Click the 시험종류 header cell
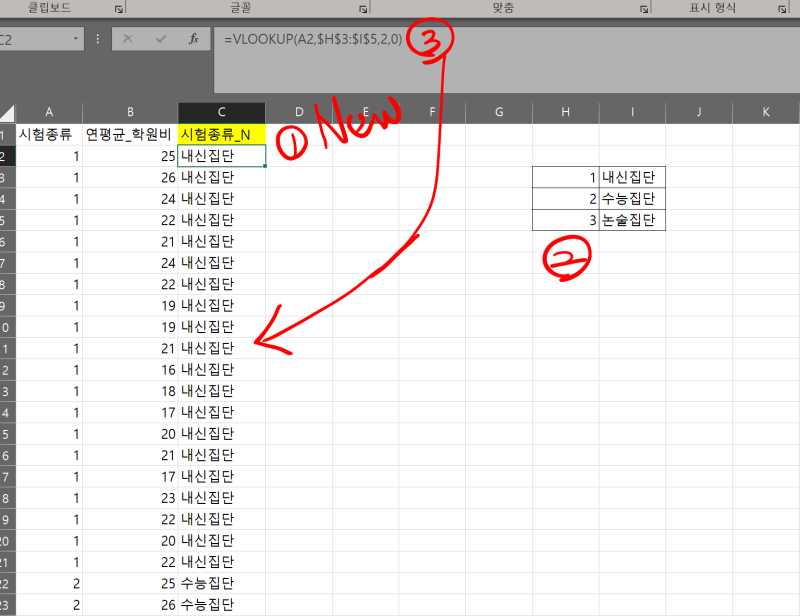 click(49, 134)
